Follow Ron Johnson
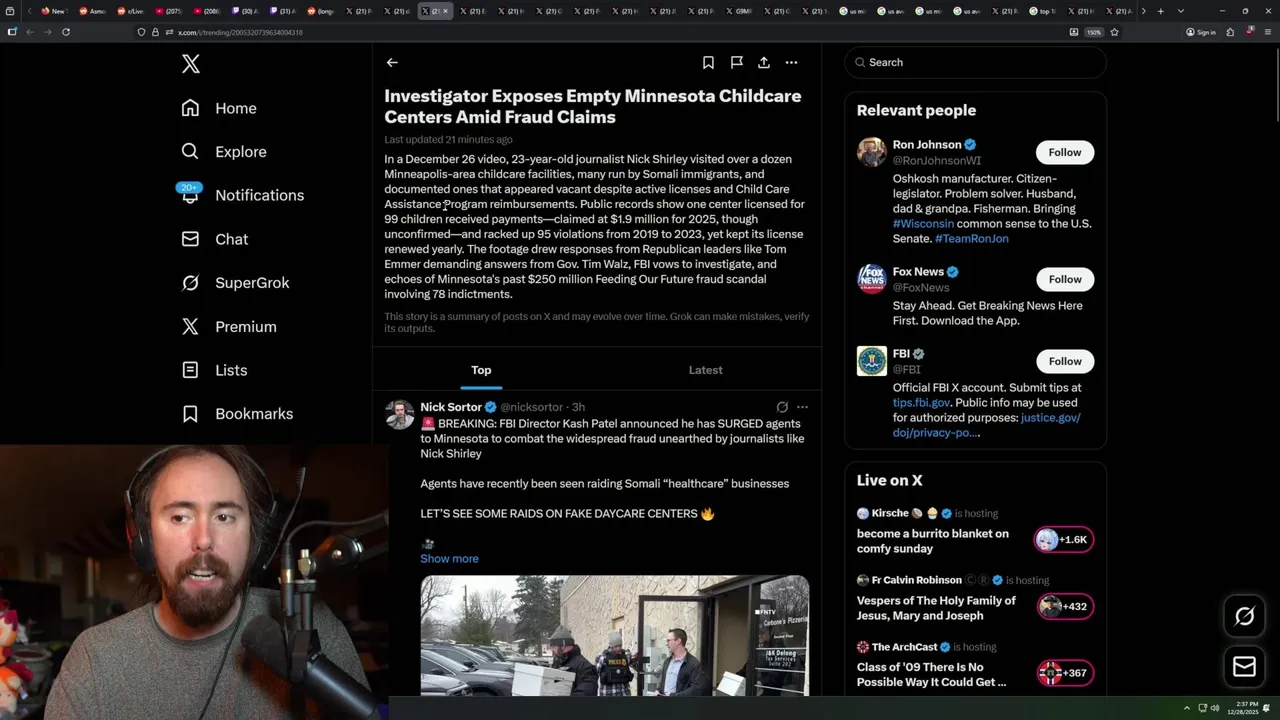Viewport: 1280px width, 720px height. 1064,152
